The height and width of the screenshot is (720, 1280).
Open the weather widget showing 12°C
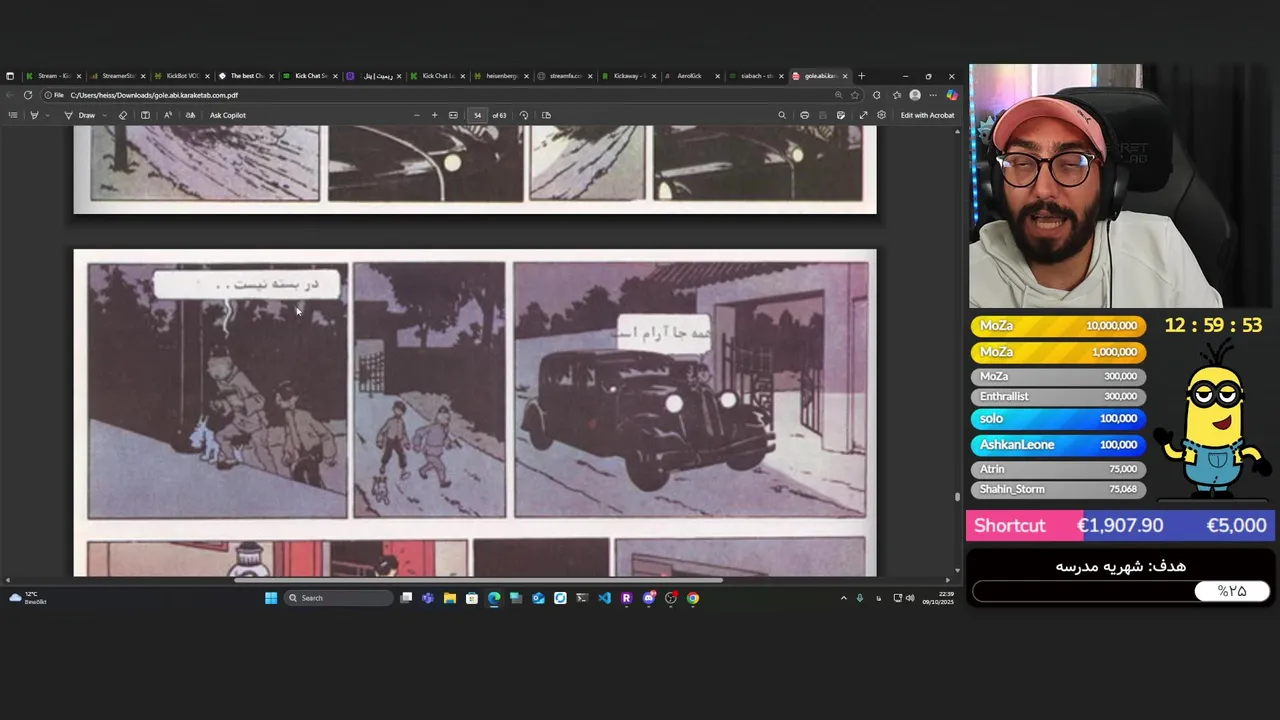click(28, 598)
